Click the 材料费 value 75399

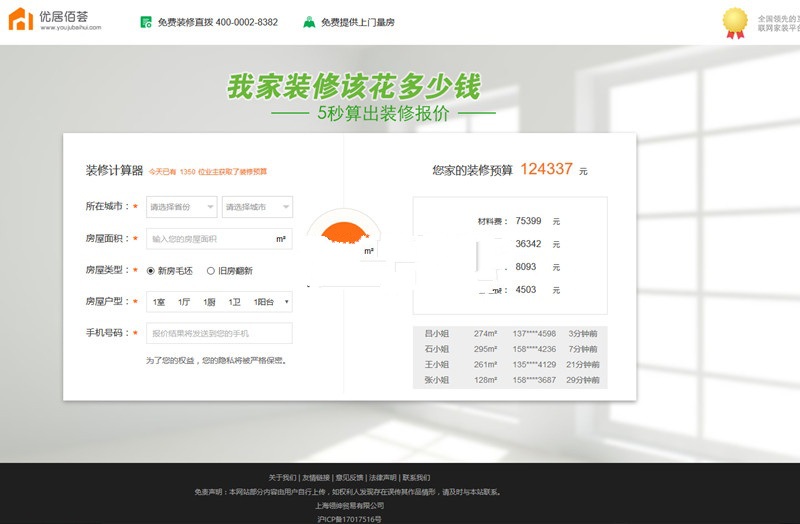pyautogui.click(x=528, y=221)
